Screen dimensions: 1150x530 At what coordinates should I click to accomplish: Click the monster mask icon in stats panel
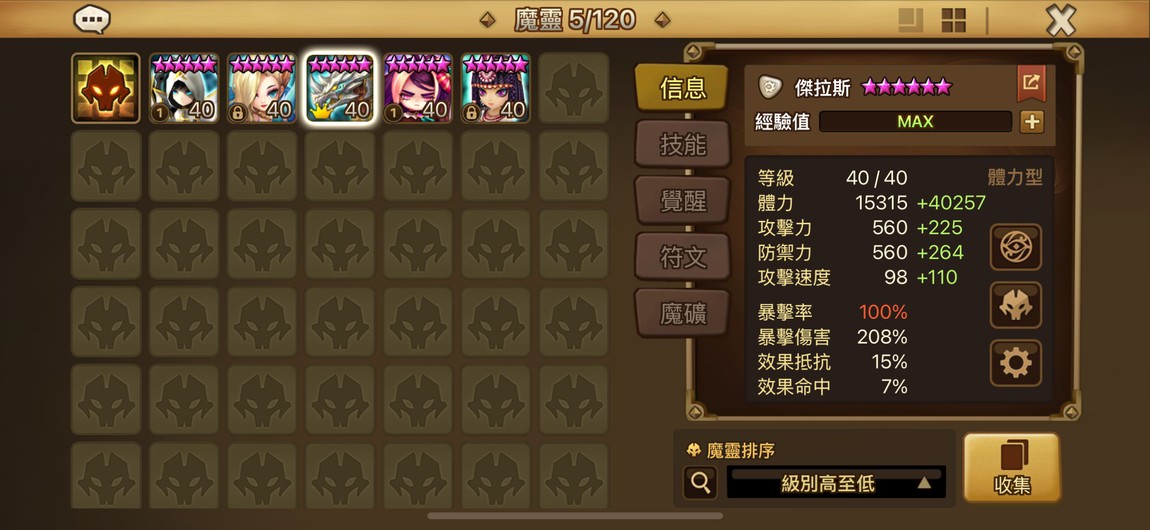[1016, 305]
